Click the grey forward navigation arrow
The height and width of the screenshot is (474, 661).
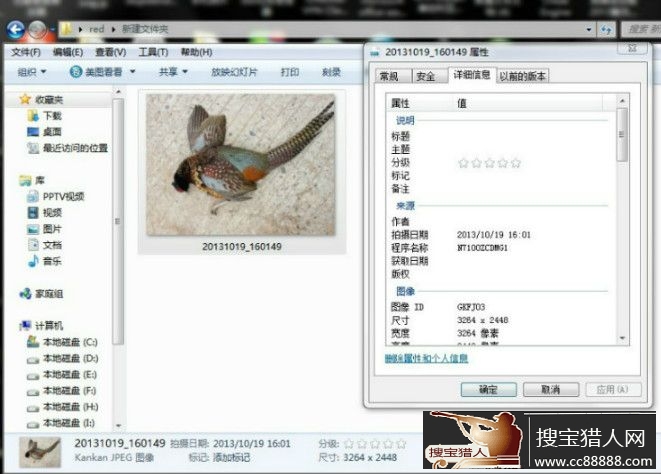pos(37,30)
